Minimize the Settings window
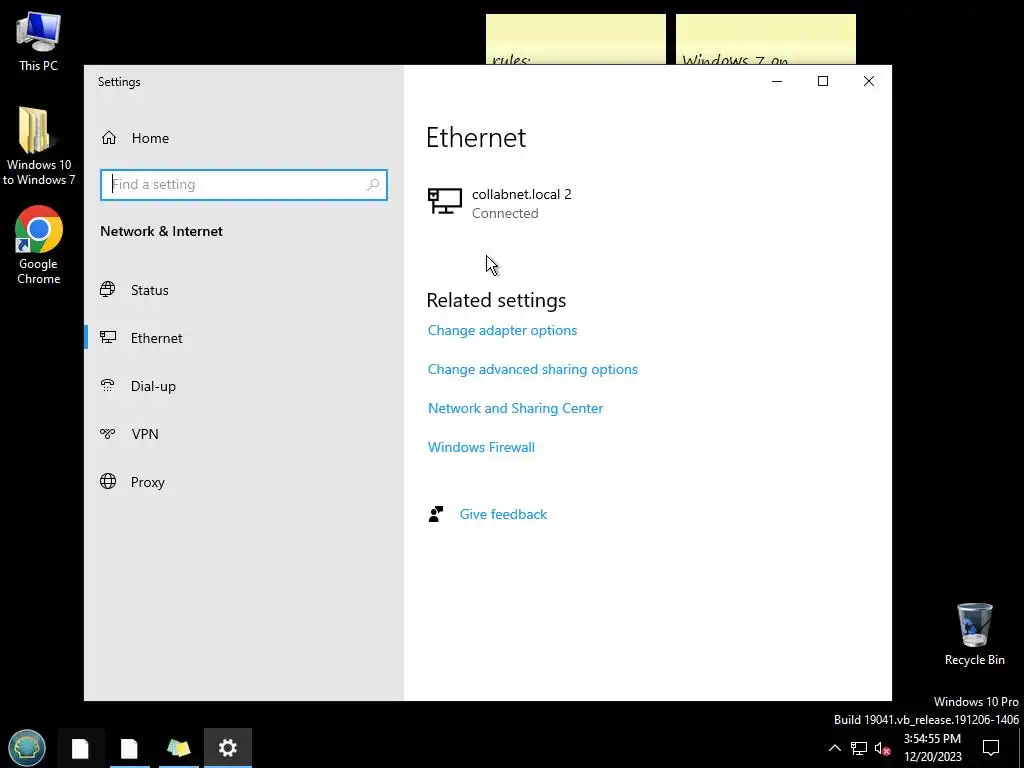This screenshot has width=1024, height=768. click(x=777, y=81)
